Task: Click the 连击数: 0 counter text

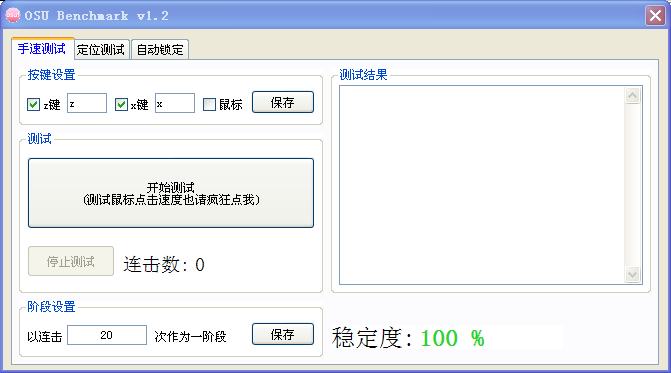Action: tap(164, 265)
